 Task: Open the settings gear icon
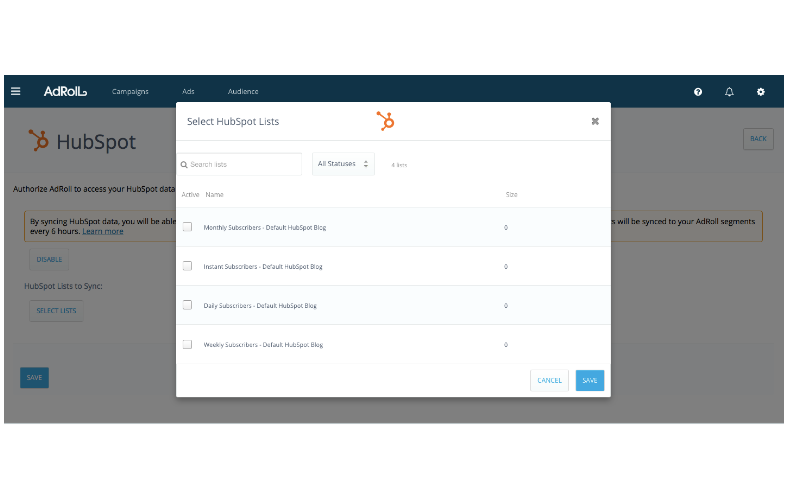coord(761,92)
